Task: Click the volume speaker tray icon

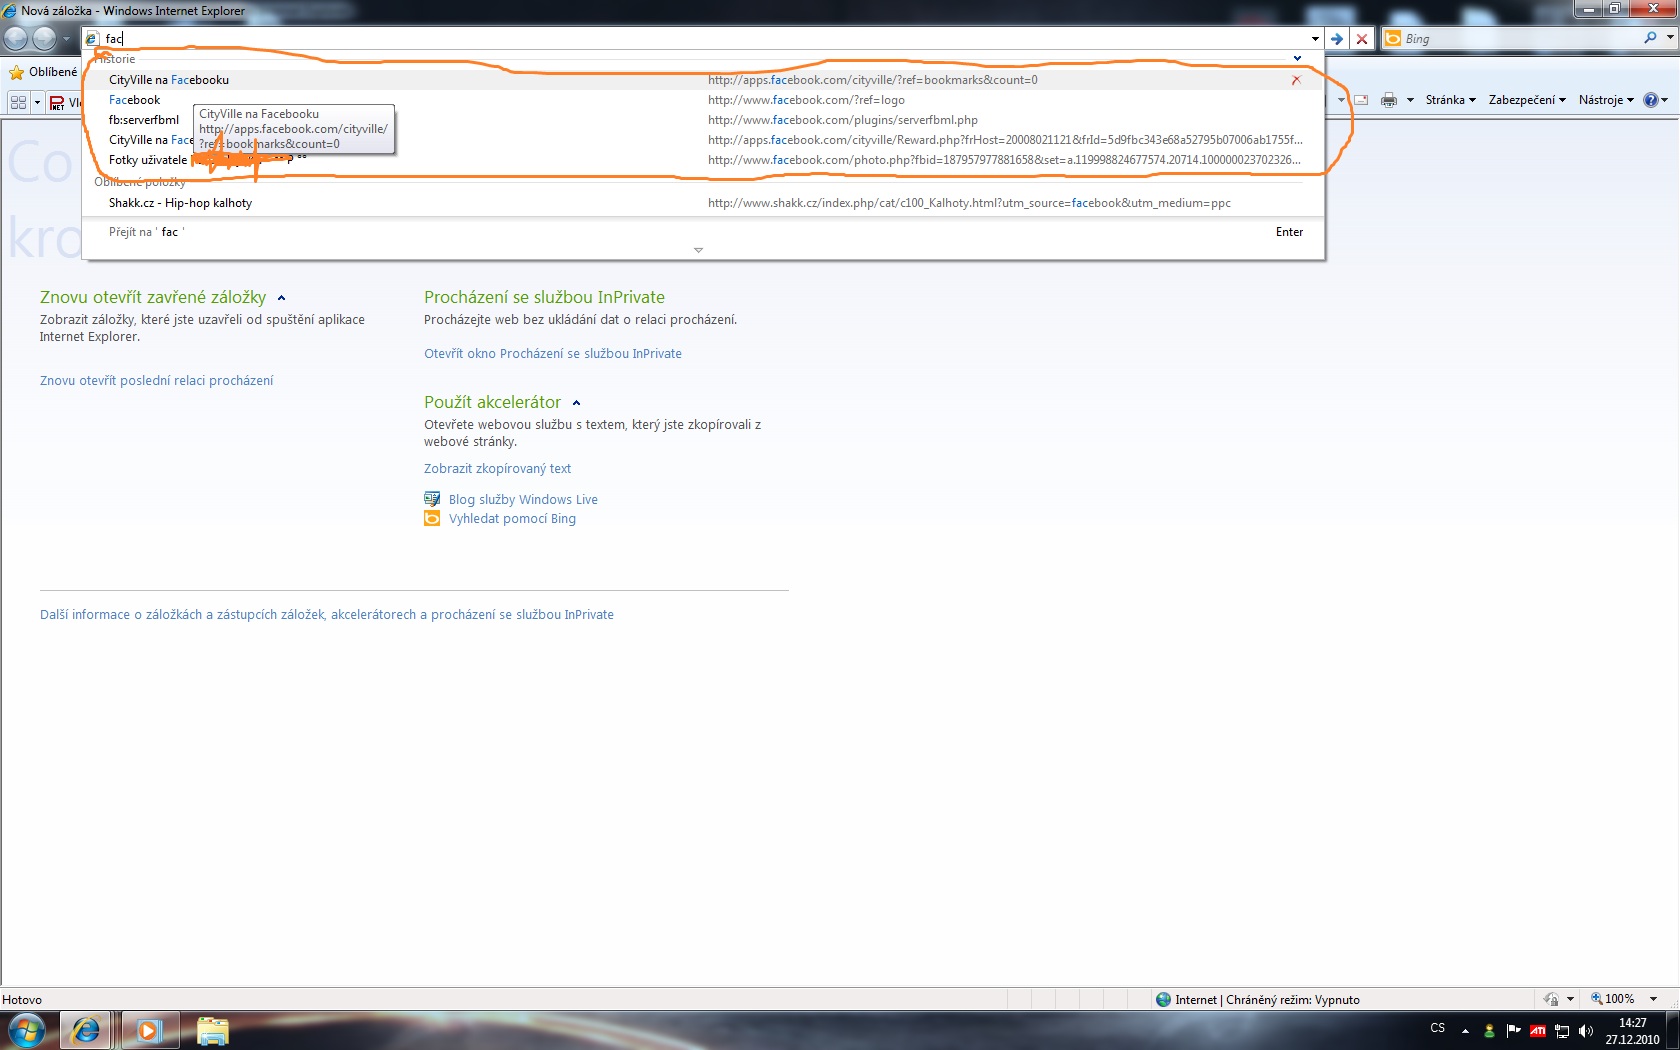Action: point(1586,1031)
